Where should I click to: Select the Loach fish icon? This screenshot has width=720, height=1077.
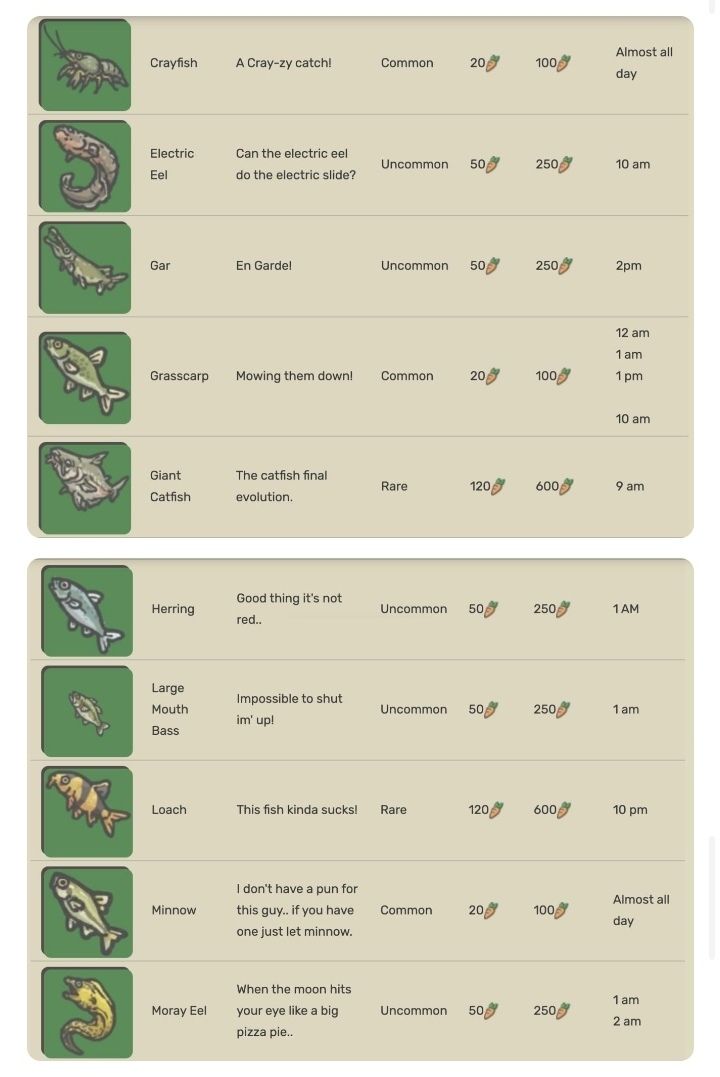click(87, 811)
